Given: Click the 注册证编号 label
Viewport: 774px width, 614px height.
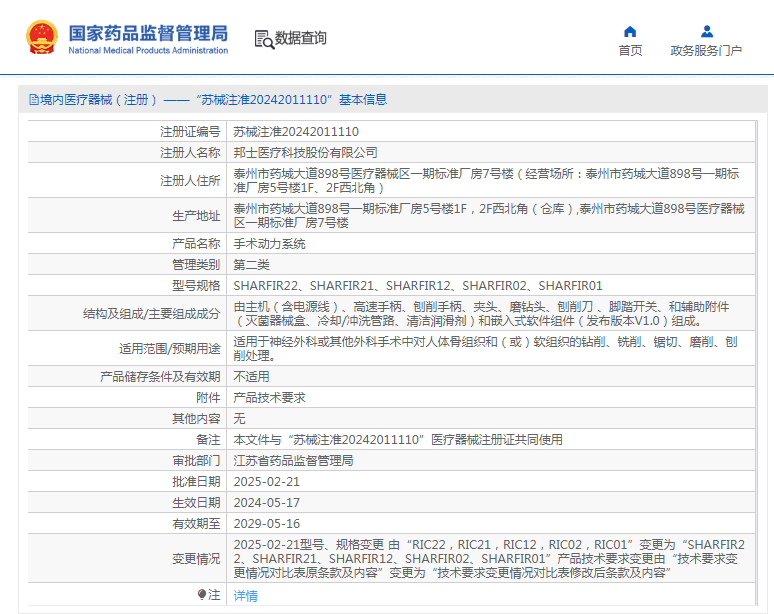Looking at the screenshot, I should pos(190,132).
